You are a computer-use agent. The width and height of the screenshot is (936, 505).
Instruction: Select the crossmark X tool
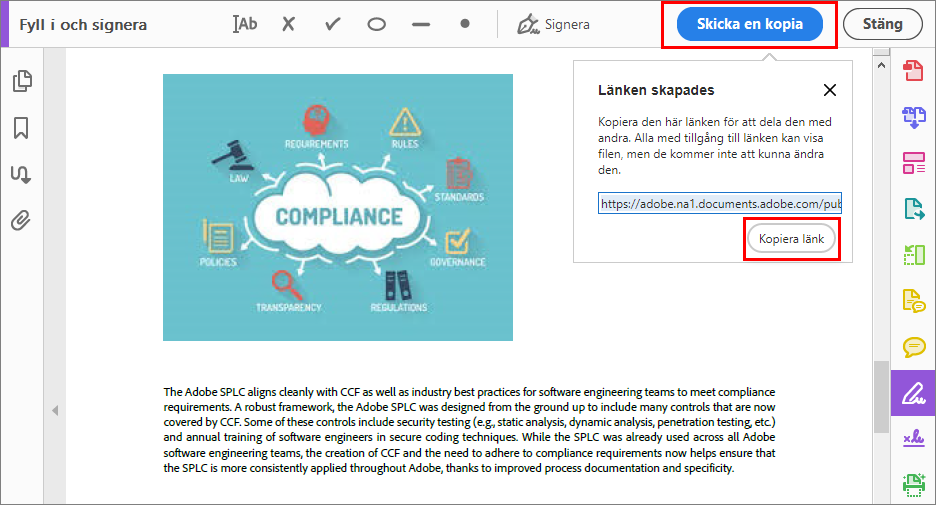click(288, 24)
